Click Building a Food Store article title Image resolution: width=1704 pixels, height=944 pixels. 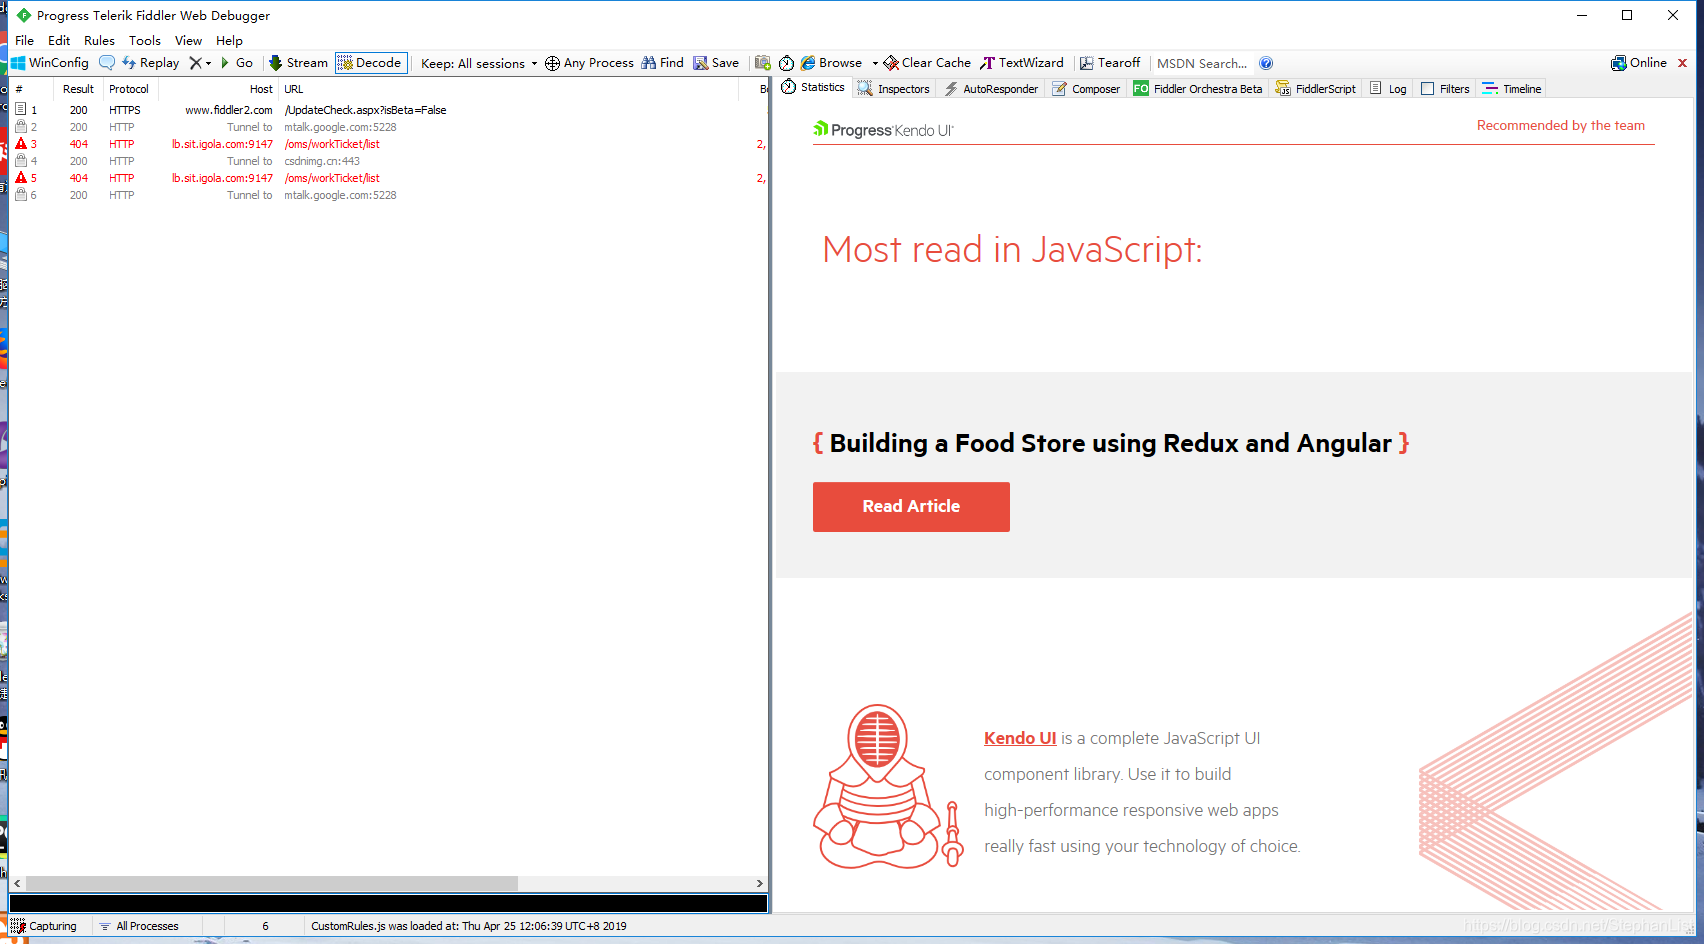point(1111,443)
